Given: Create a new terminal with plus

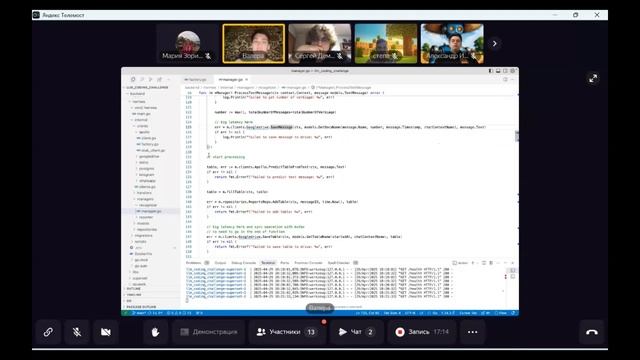Looking at the screenshot, I should 473,263.
